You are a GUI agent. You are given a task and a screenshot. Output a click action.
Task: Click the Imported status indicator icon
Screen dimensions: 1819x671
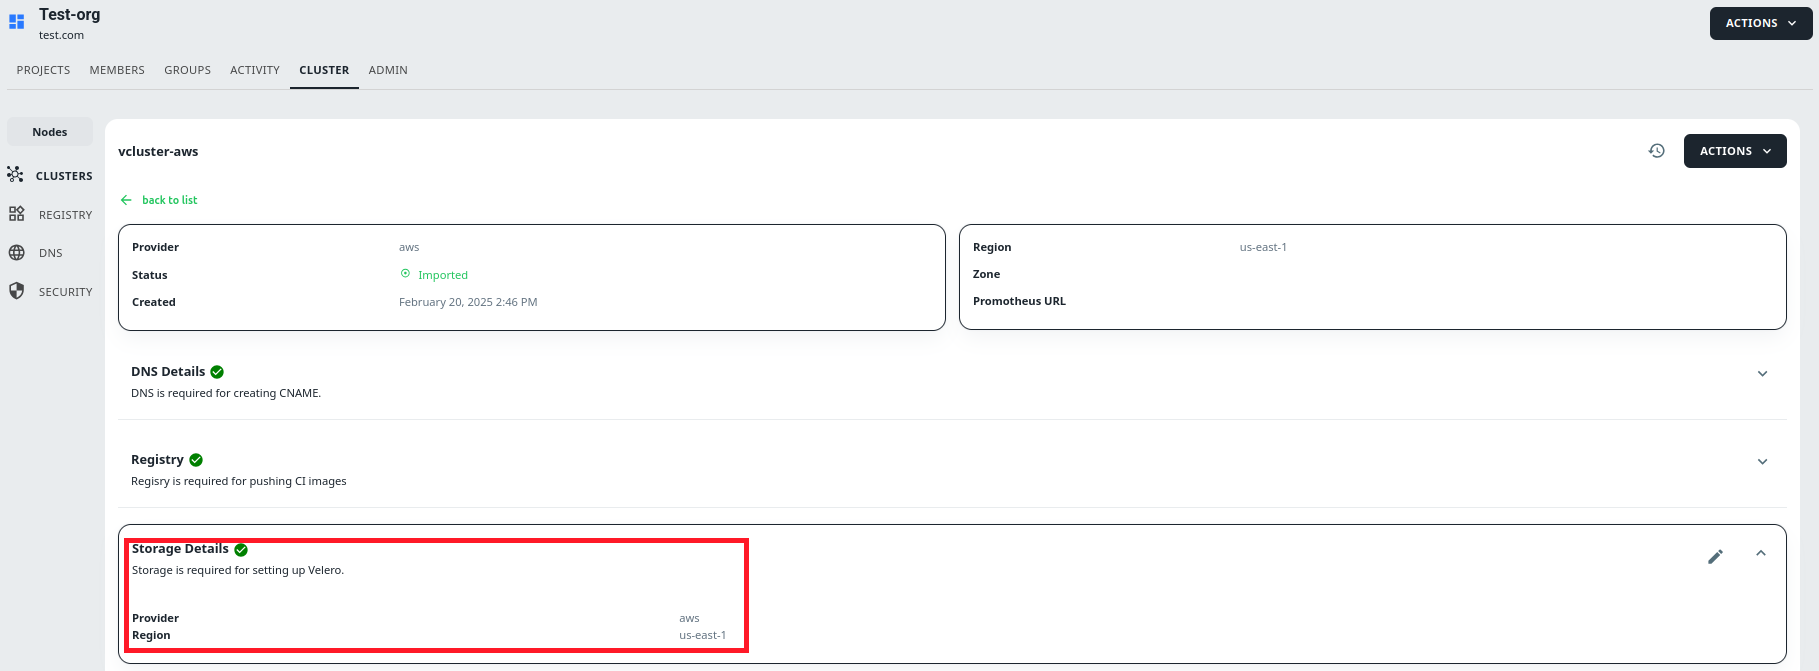405,274
